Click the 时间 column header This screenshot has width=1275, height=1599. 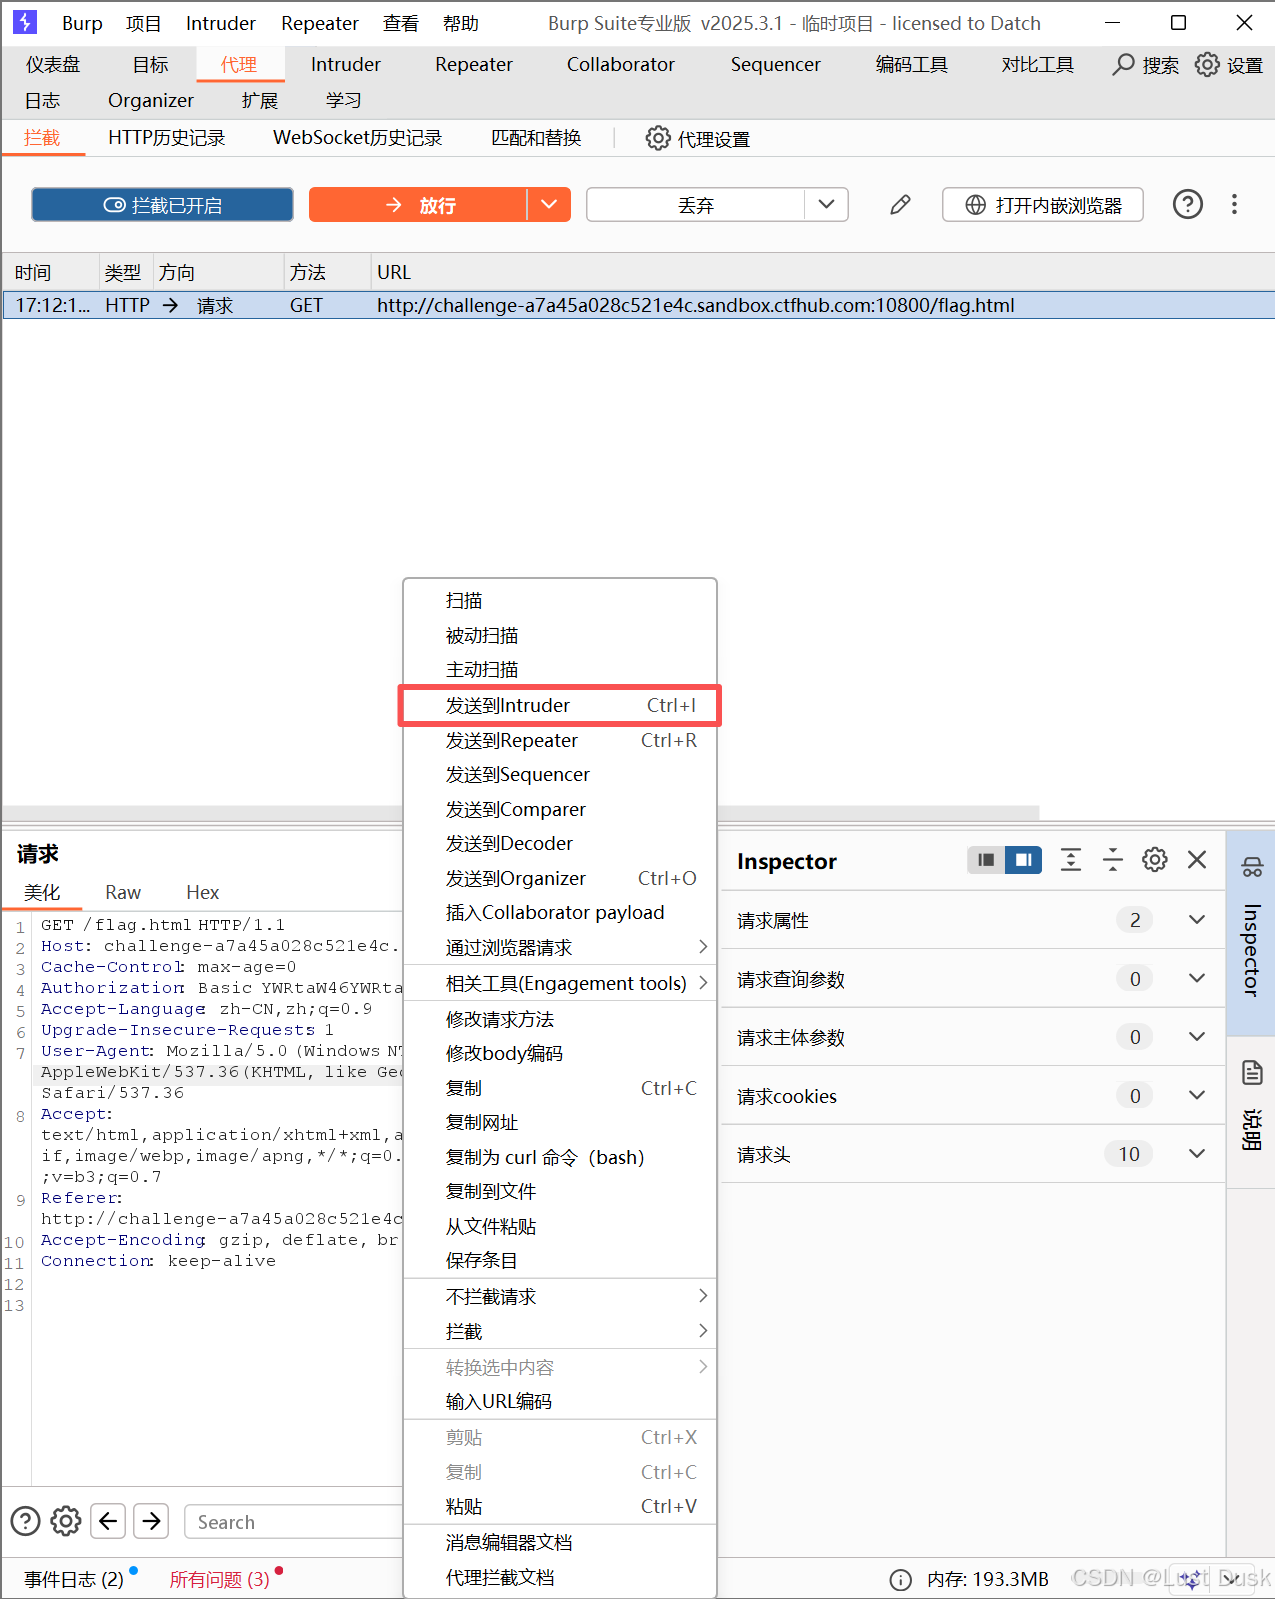click(50, 272)
